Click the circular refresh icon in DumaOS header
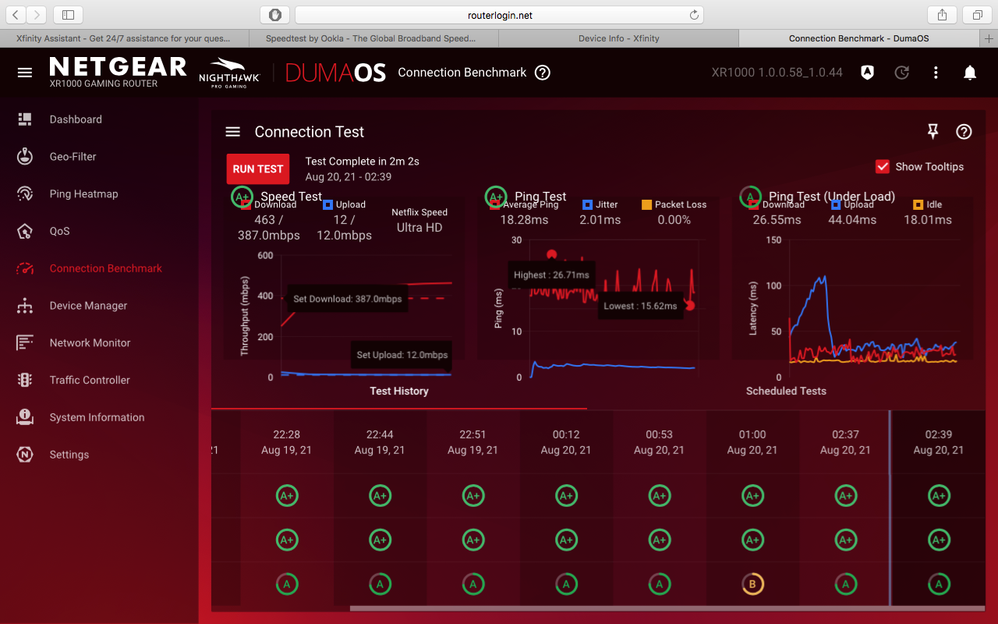Screen dimensions: 998x624 coord(901,73)
